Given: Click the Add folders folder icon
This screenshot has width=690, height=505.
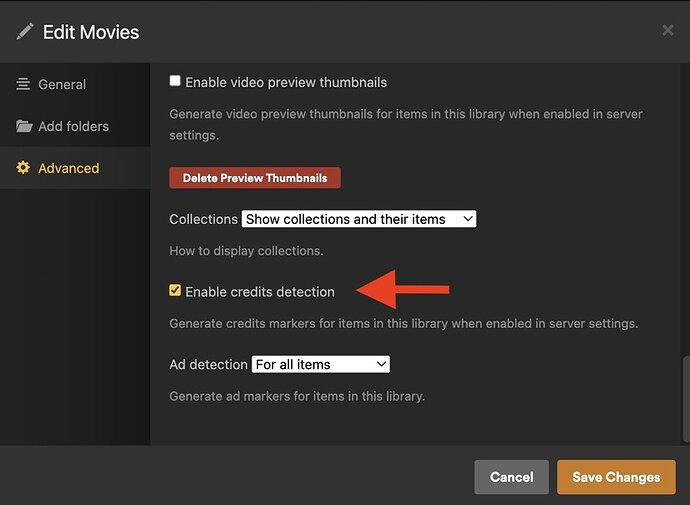Looking at the screenshot, I should pyautogui.click(x=24, y=126).
